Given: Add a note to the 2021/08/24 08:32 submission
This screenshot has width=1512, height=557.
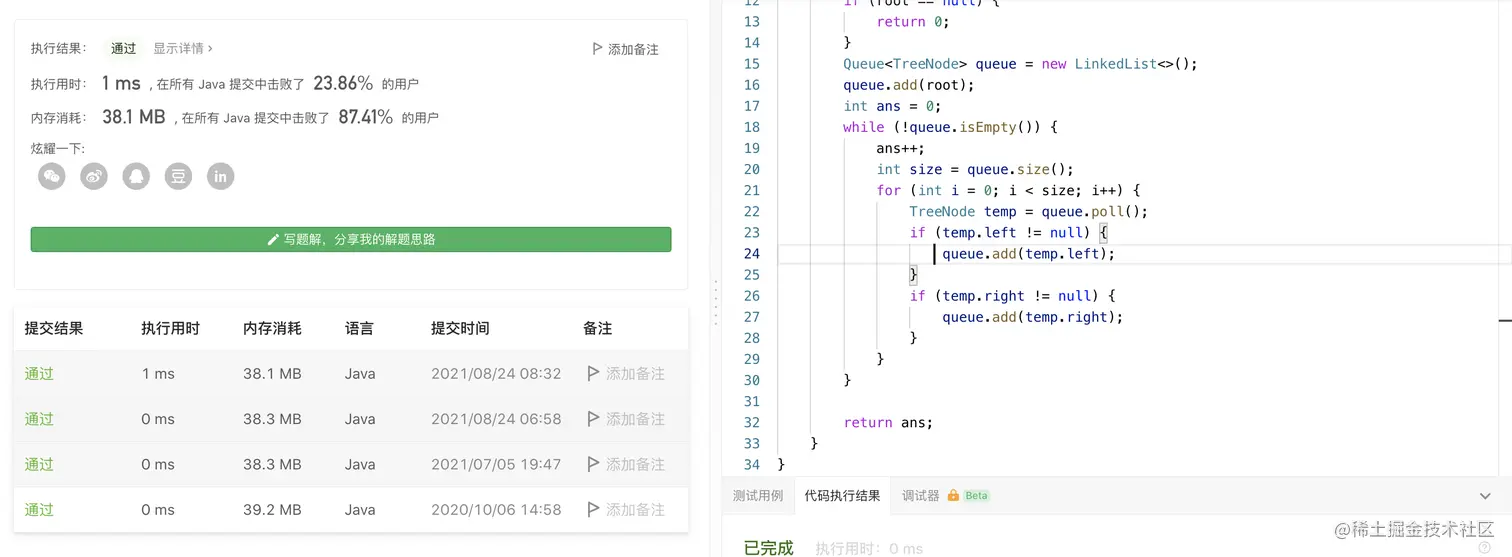Looking at the screenshot, I should tap(625, 373).
